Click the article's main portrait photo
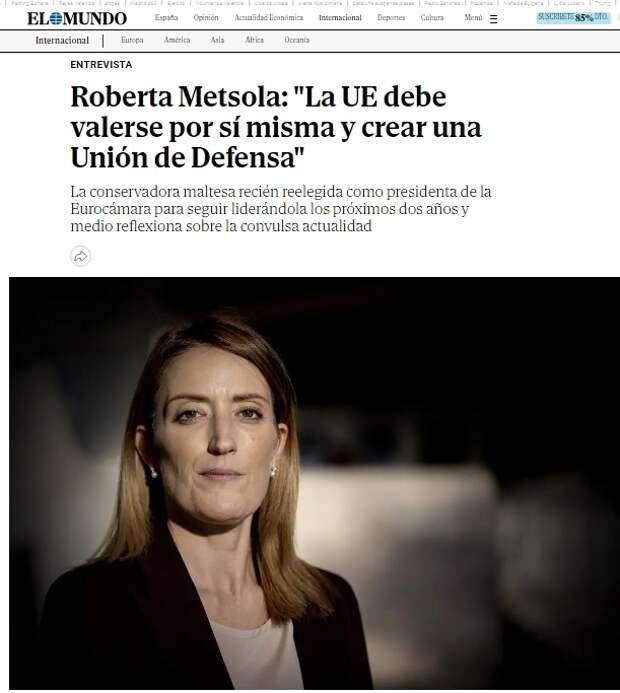The width and height of the screenshot is (620, 693). [x=314, y=483]
